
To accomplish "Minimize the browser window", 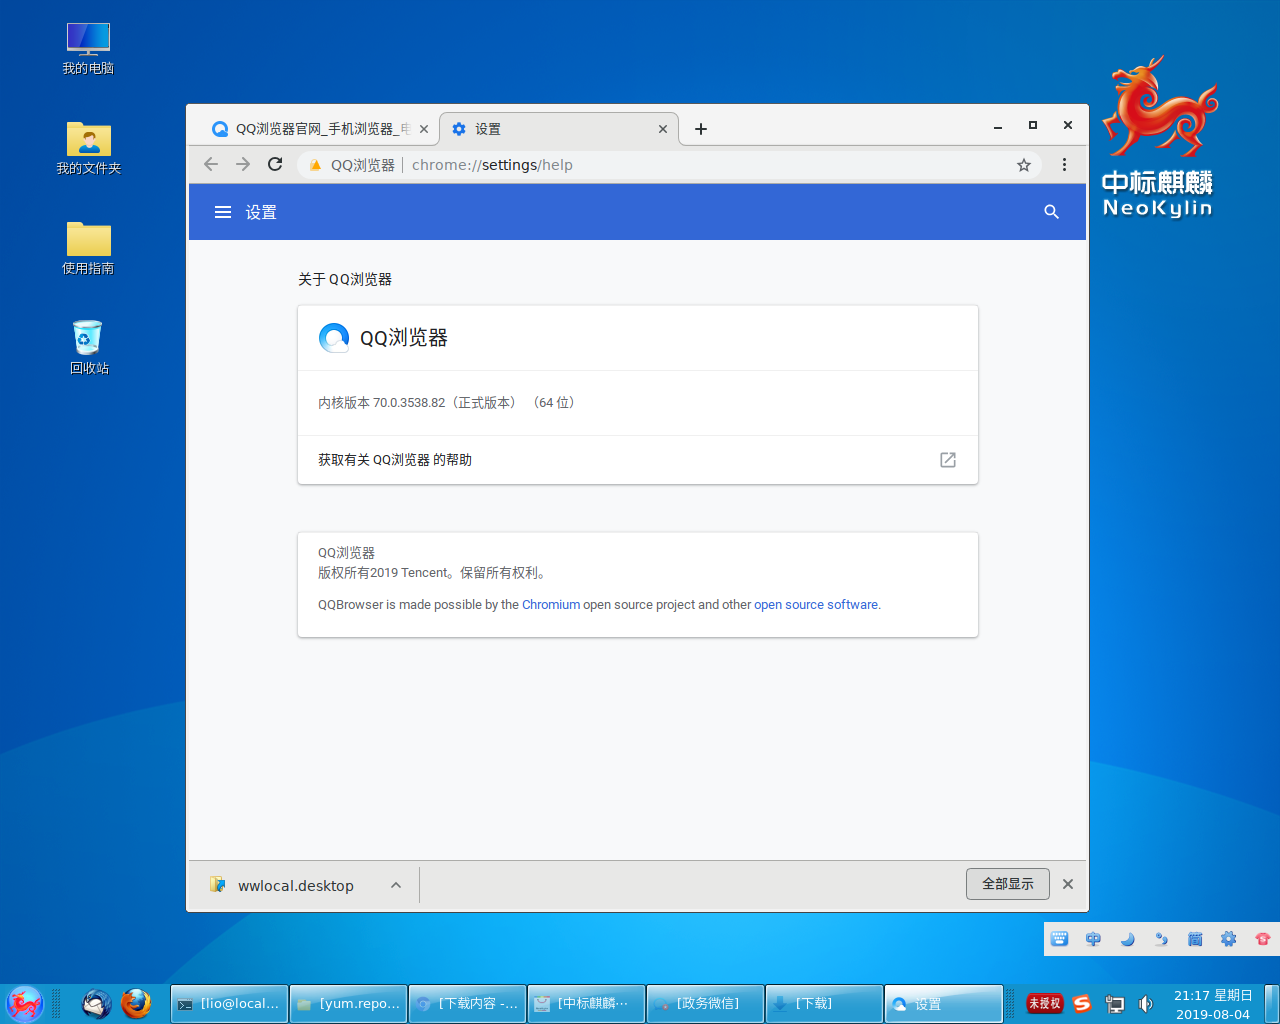I will (x=998, y=127).
